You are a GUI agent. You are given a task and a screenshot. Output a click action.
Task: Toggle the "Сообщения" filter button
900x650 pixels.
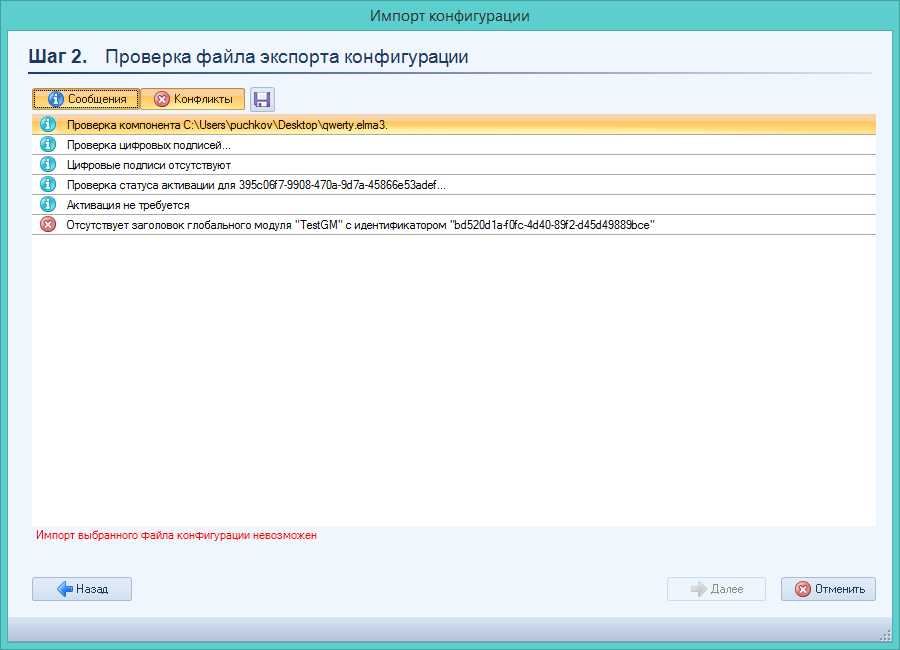[x=86, y=99]
